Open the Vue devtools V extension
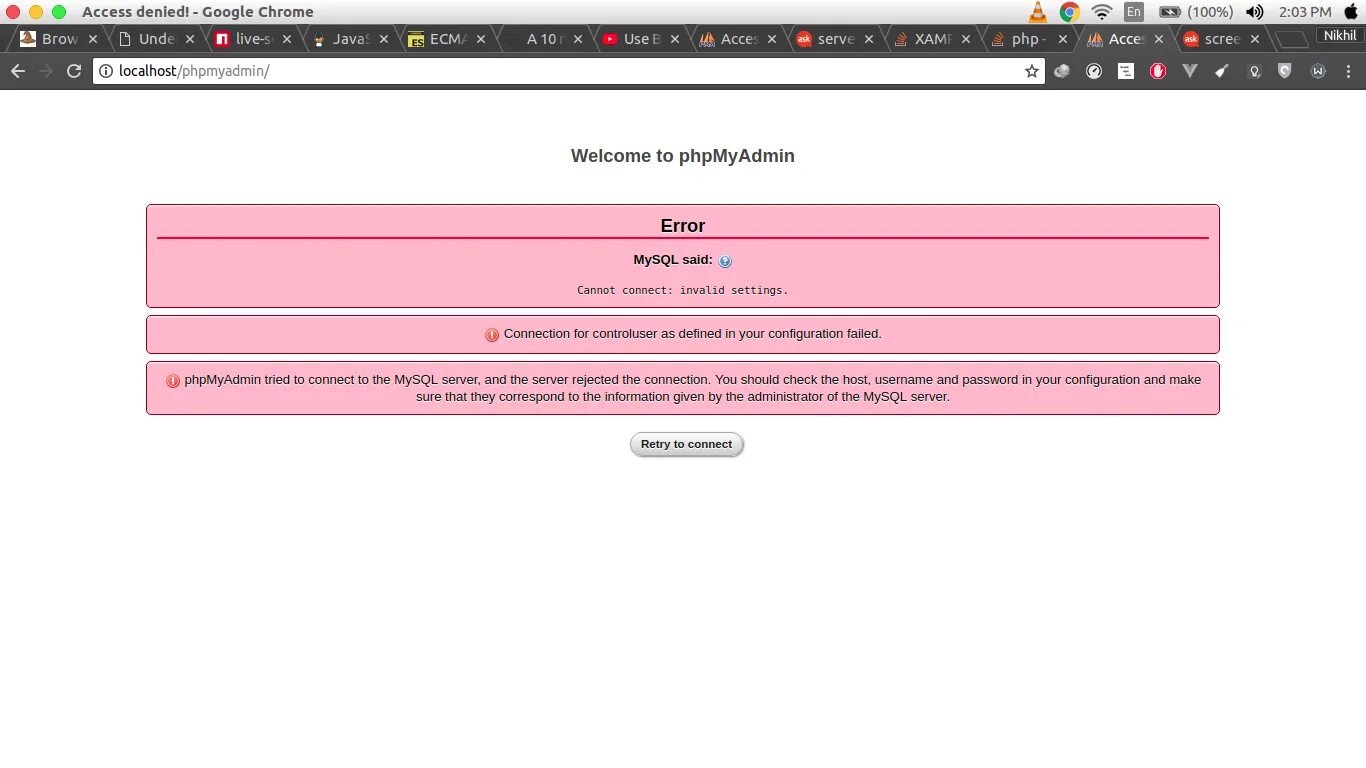 tap(1190, 71)
